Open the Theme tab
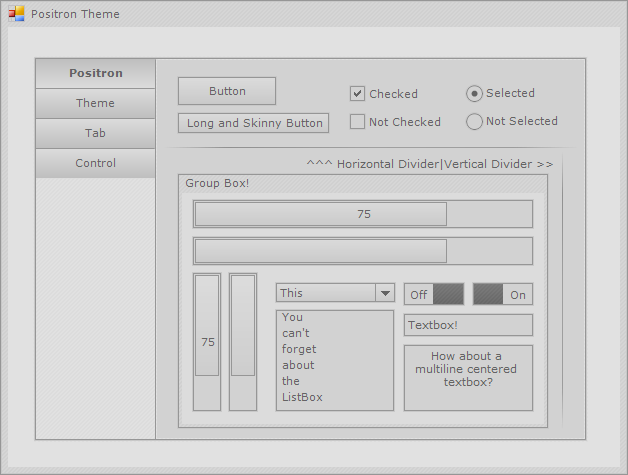 [96, 103]
